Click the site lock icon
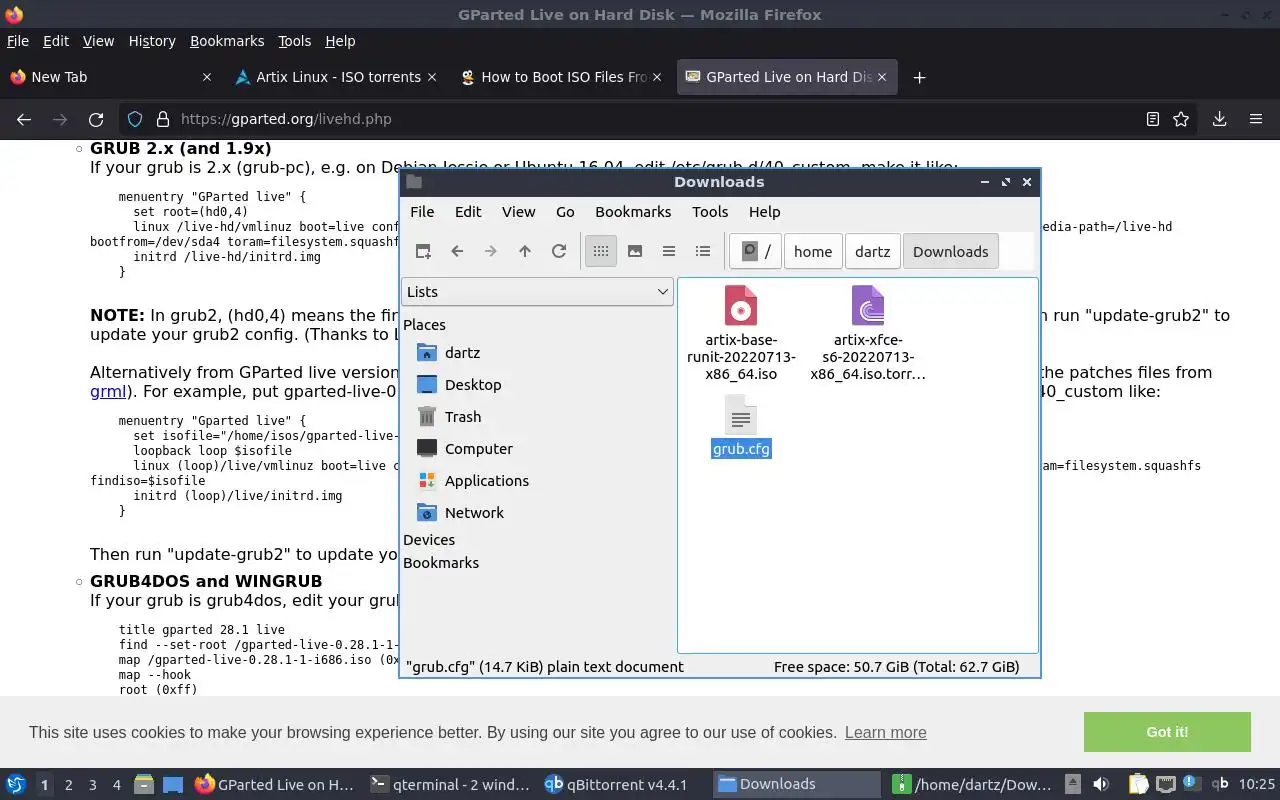 tap(162, 119)
